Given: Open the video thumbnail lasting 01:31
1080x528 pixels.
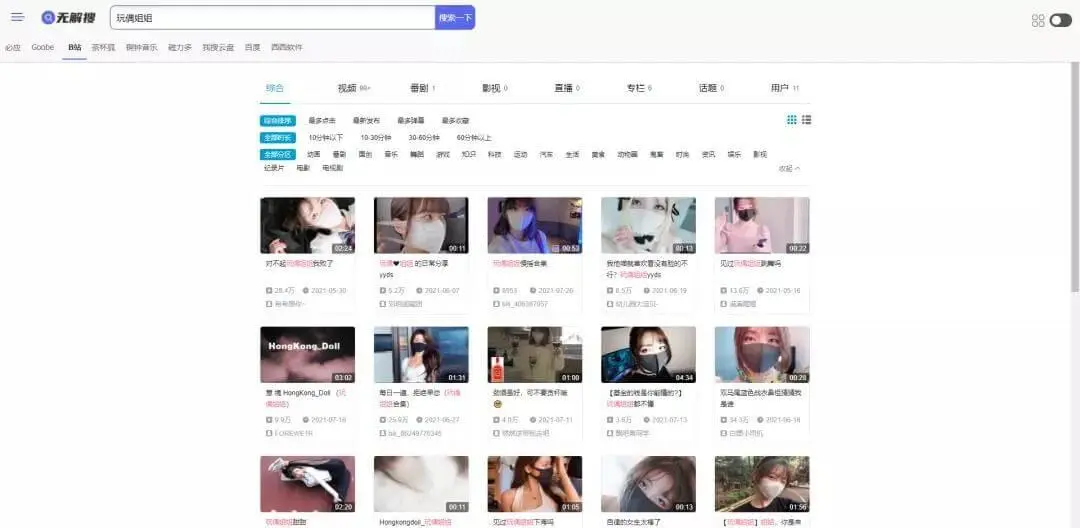Looking at the screenshot, I should [x=421, y=355].
